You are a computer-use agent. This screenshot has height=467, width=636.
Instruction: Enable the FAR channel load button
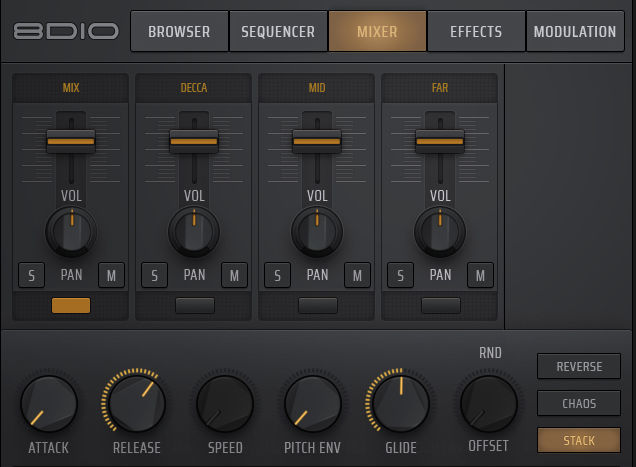pyautogui.click(x=441, y=305)
